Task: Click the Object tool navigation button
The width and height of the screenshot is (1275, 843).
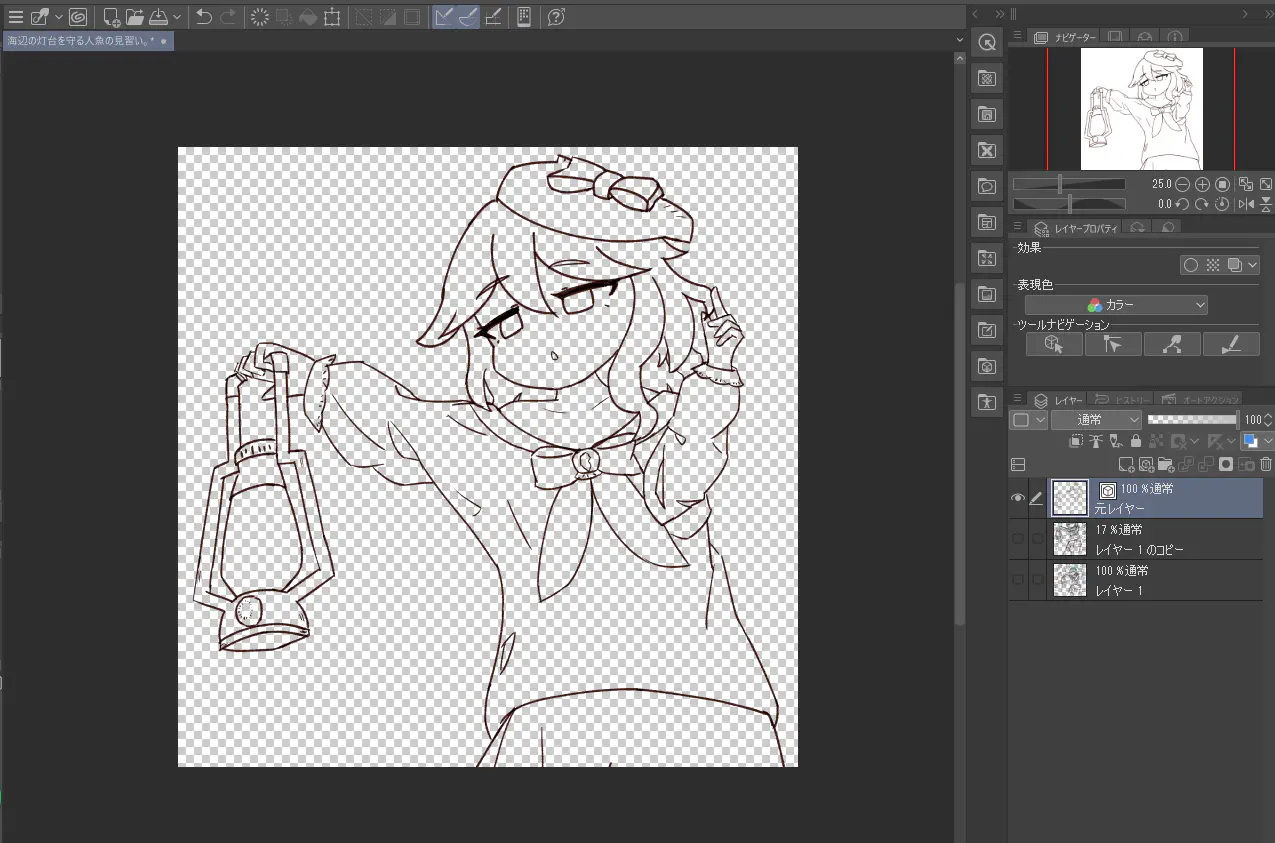Action: click(1055, 344)
